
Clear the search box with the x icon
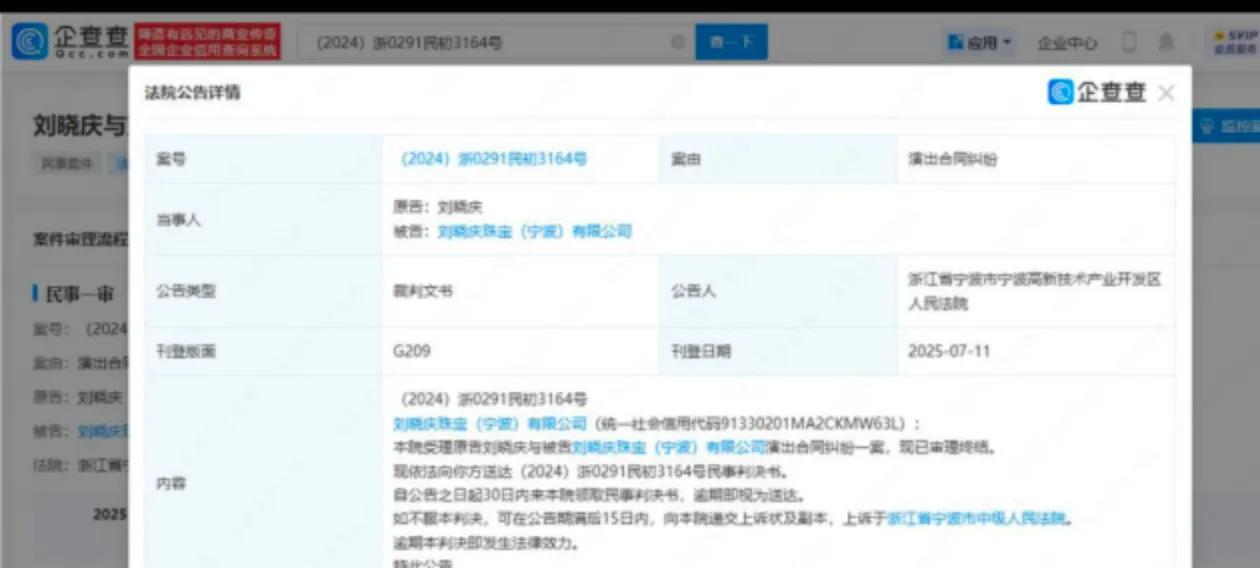pos(678,43)
